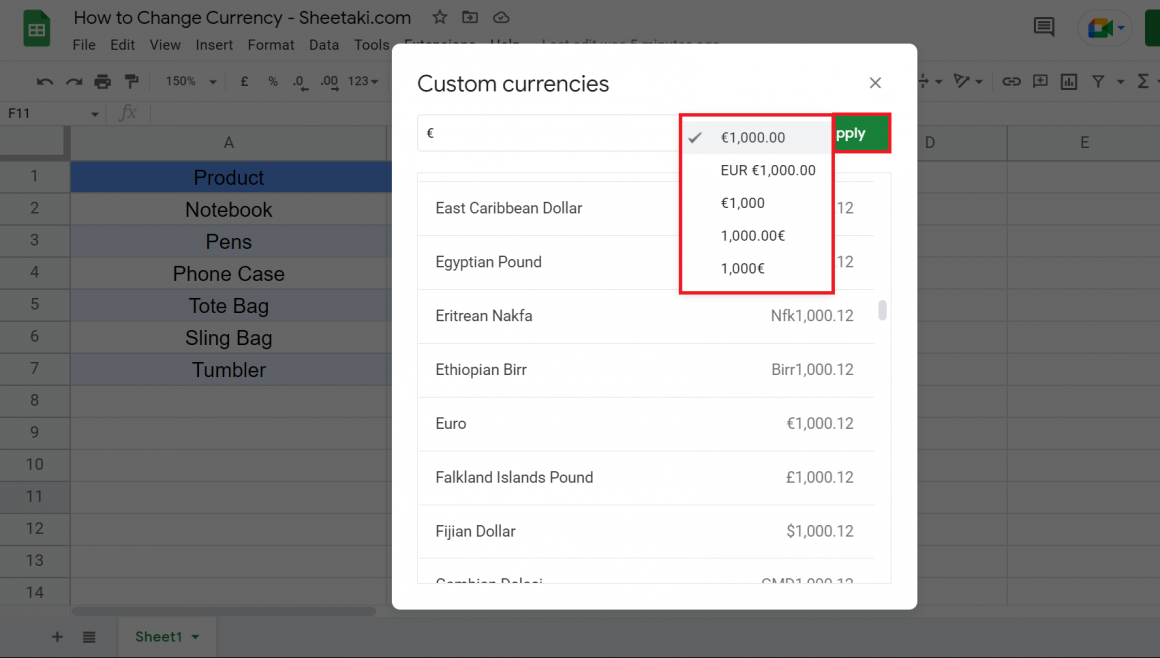Screen dimensions: 1160x658
Task: Insert a chart using the chart icon
Action: 1068,81
